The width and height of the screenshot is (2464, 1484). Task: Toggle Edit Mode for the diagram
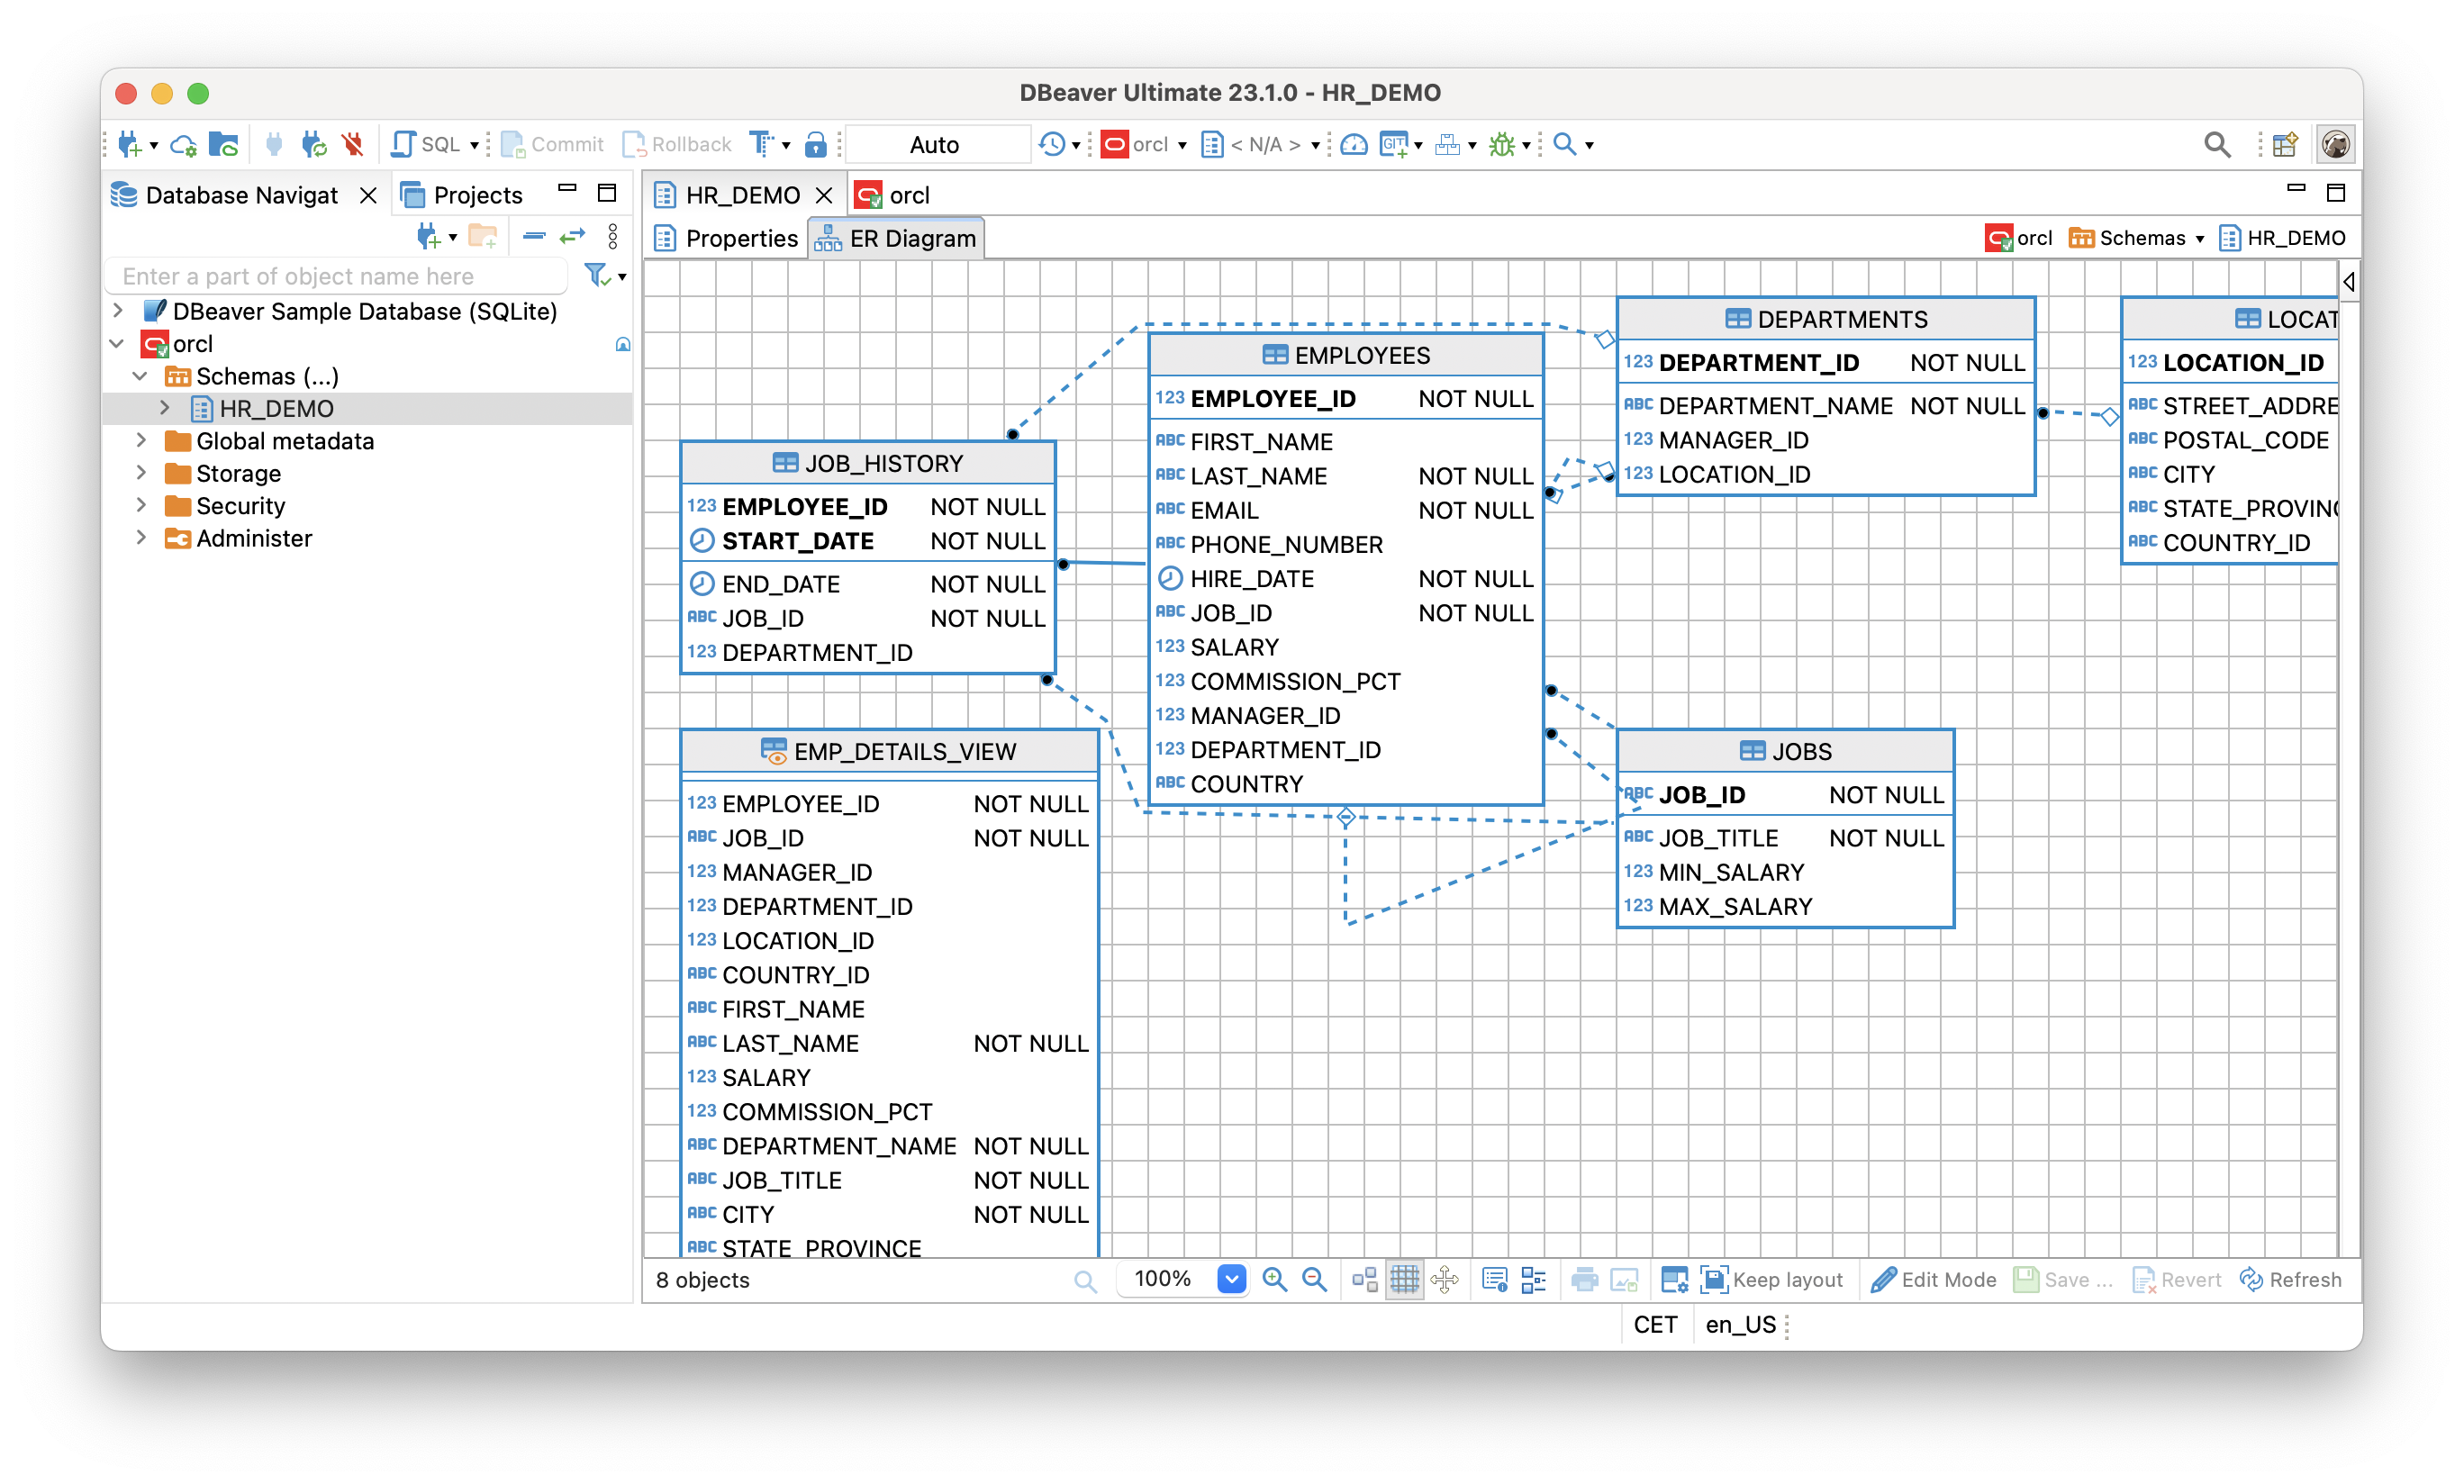tap(1933, 1280)
